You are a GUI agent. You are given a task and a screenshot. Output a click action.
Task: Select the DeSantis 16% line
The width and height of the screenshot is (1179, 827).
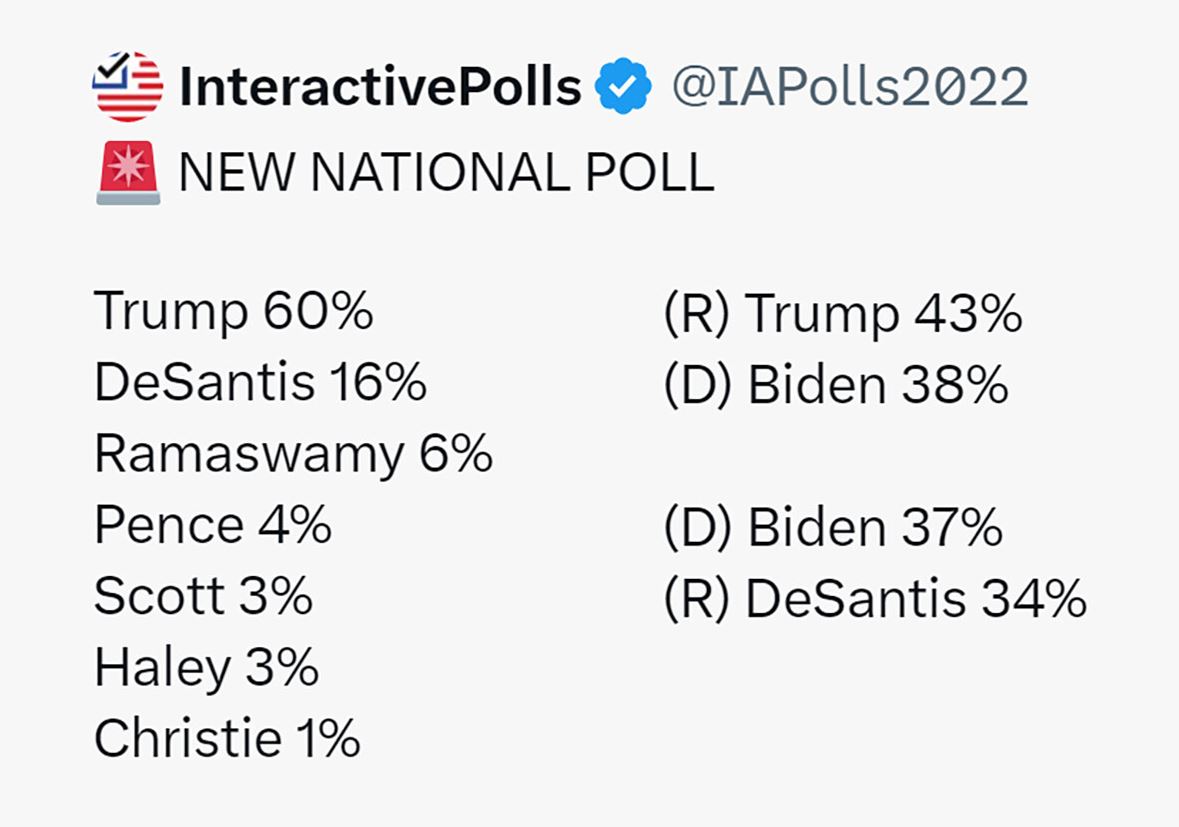(x=260, y=382)
